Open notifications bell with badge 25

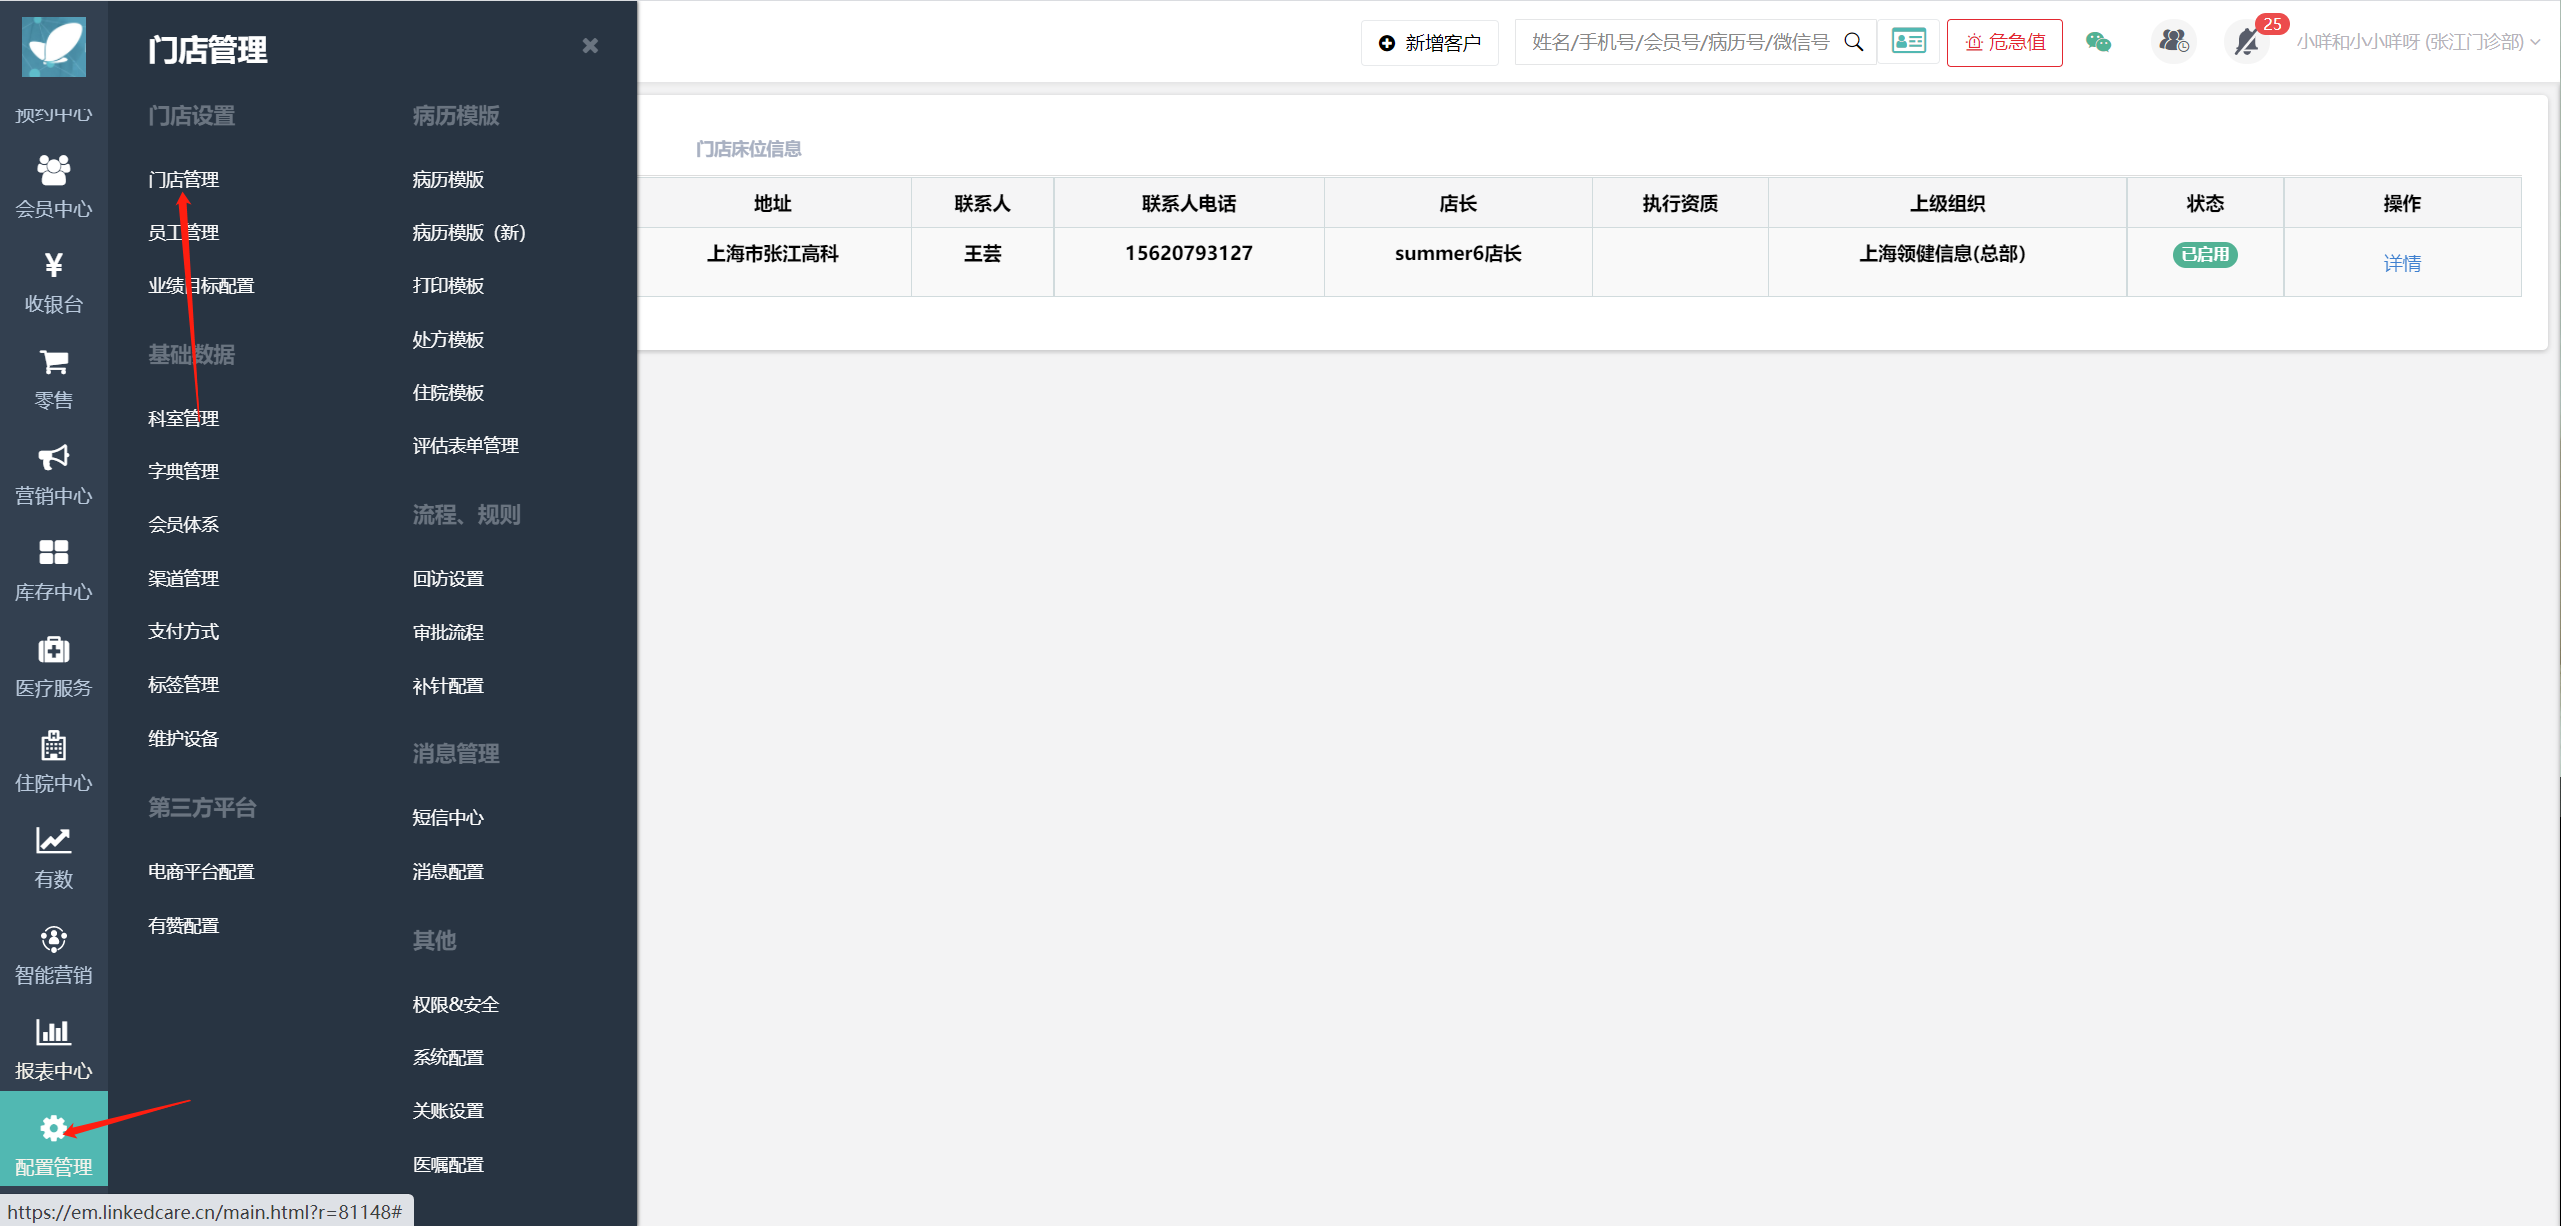tap(2248, 42)
